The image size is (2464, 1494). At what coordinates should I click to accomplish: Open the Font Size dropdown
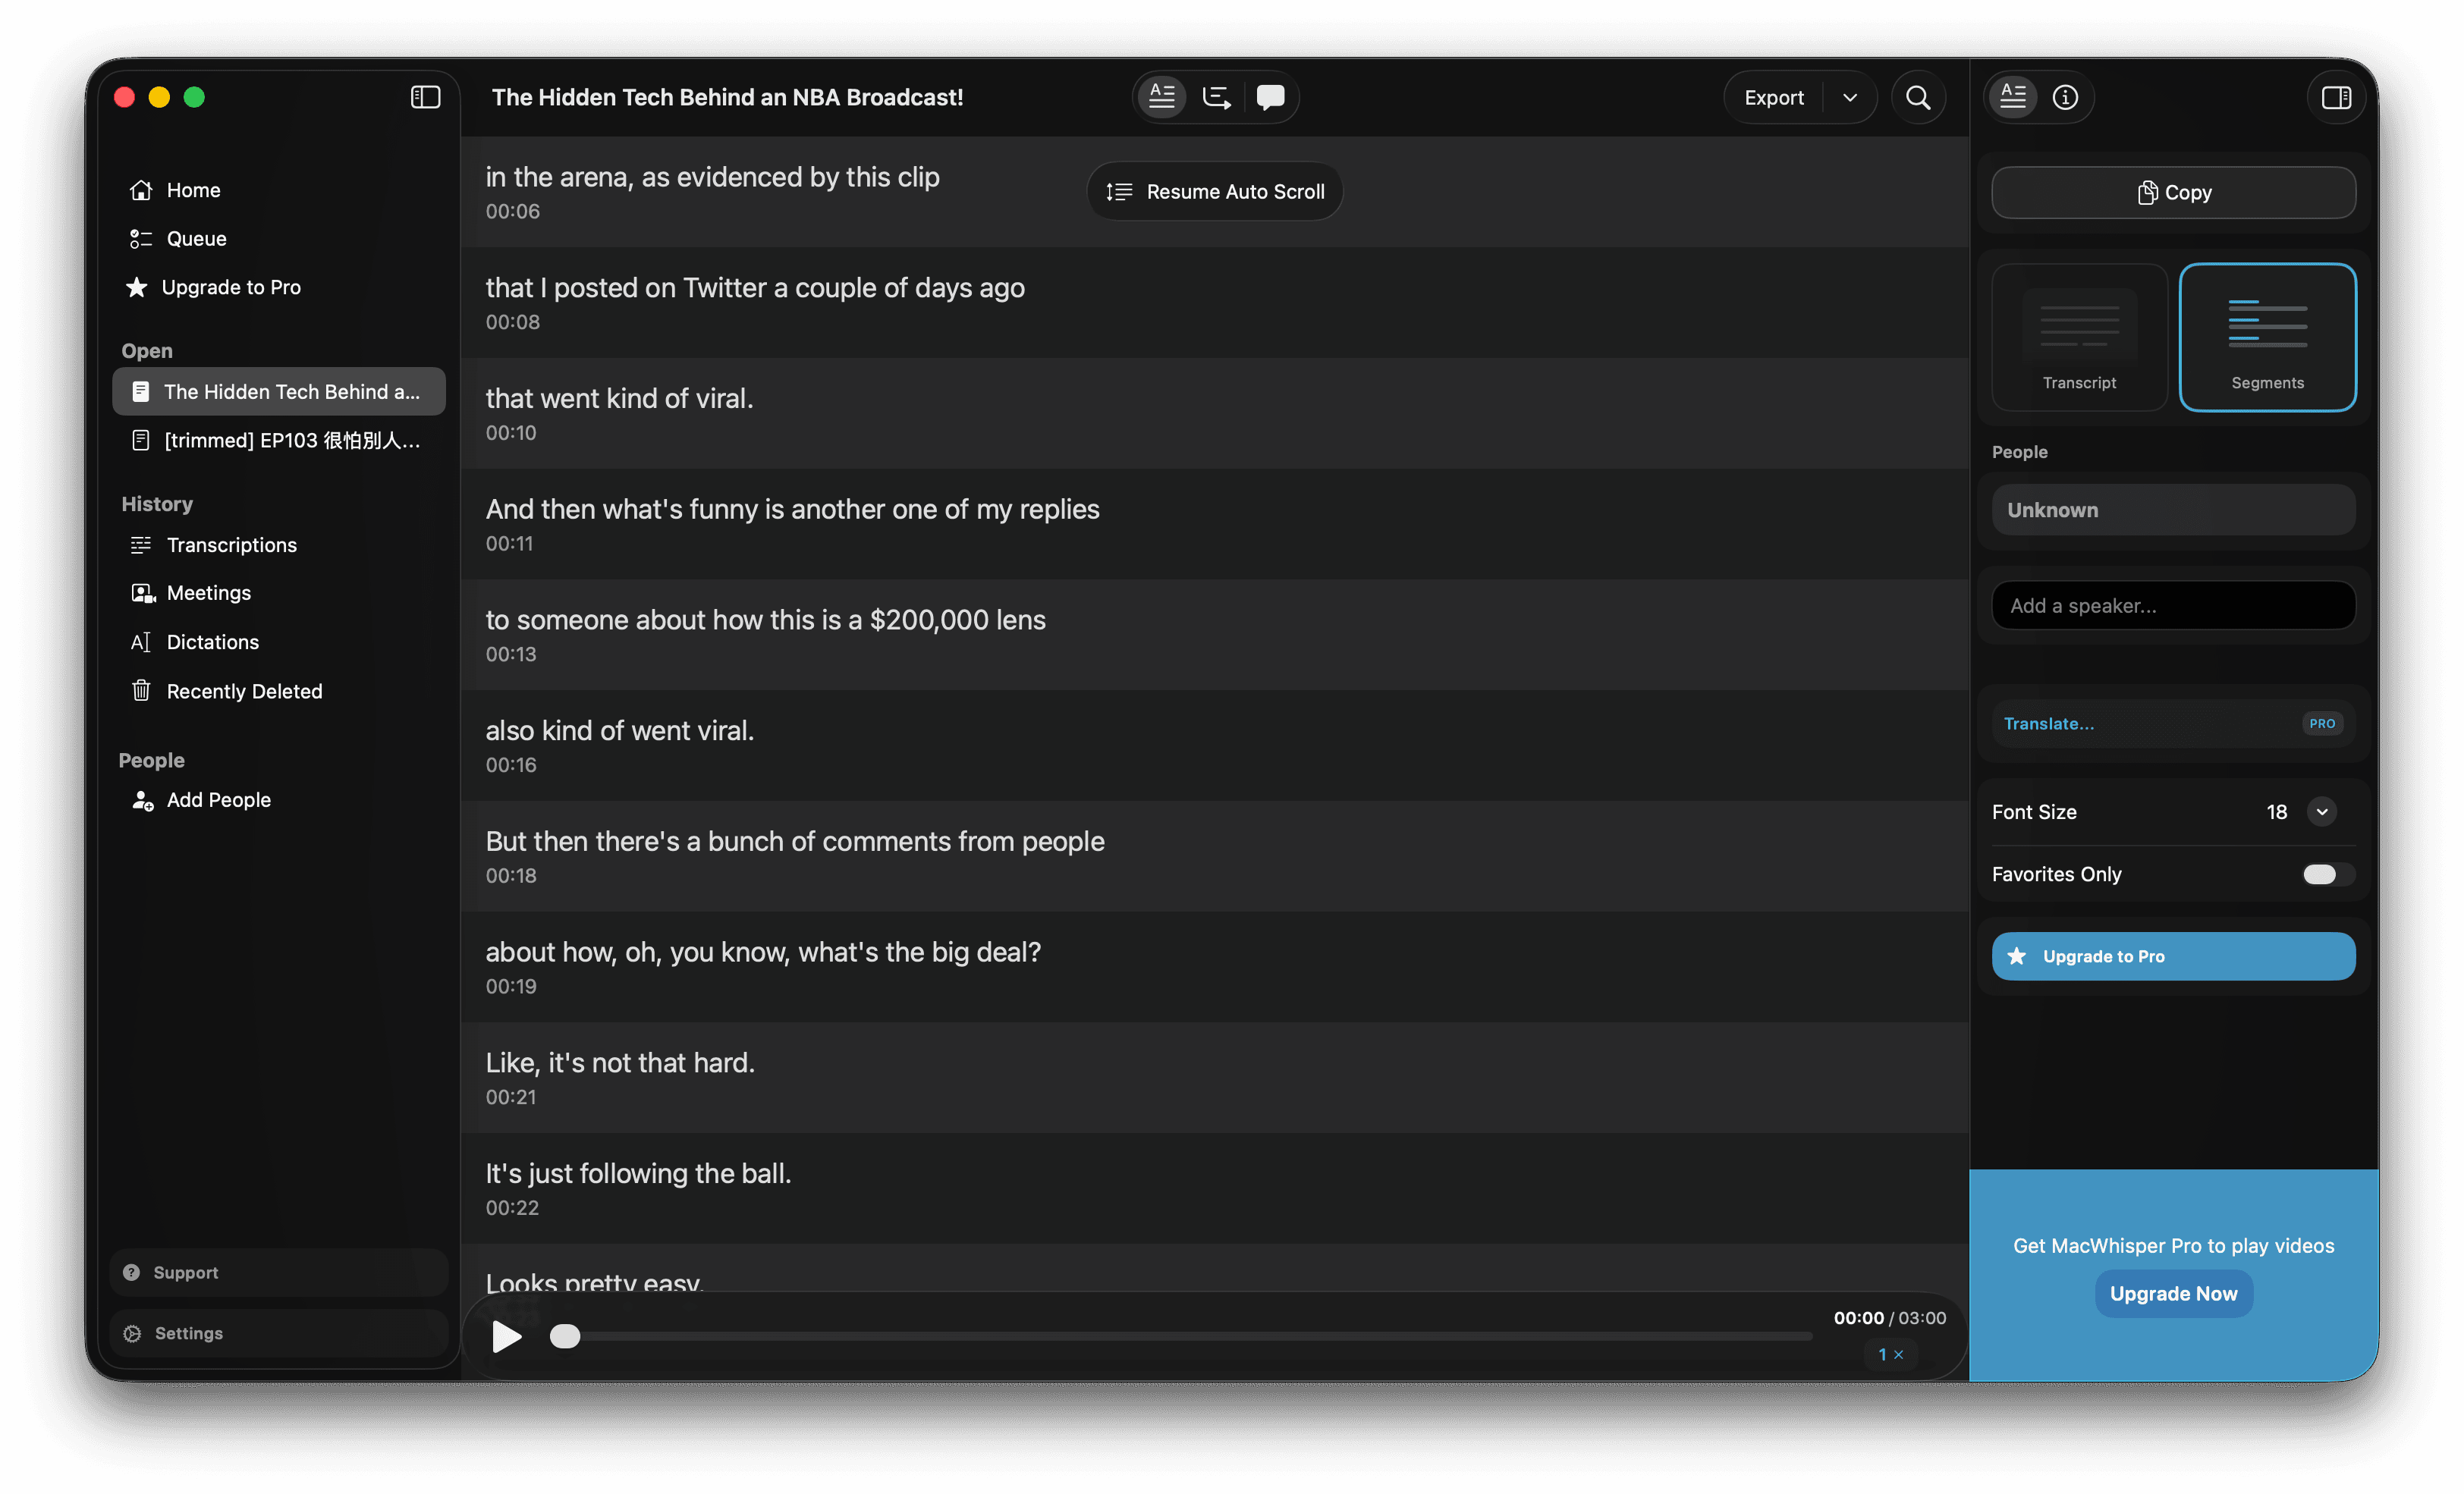click(x=2322, y=812)
